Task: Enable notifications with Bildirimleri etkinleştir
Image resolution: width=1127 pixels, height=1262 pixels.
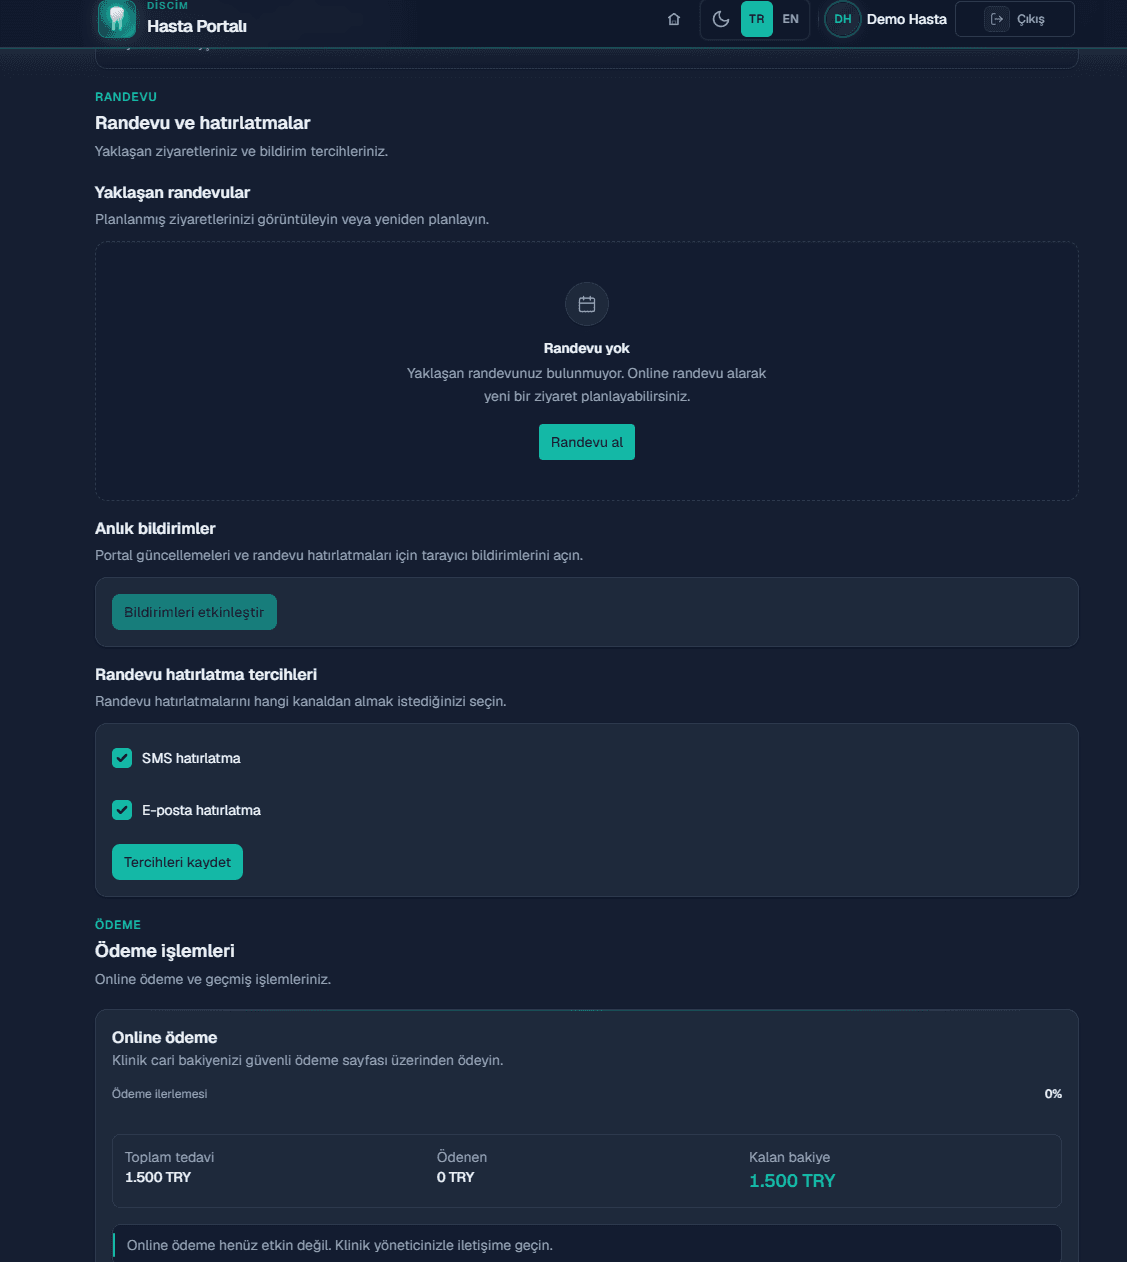Action: [194, 612]
